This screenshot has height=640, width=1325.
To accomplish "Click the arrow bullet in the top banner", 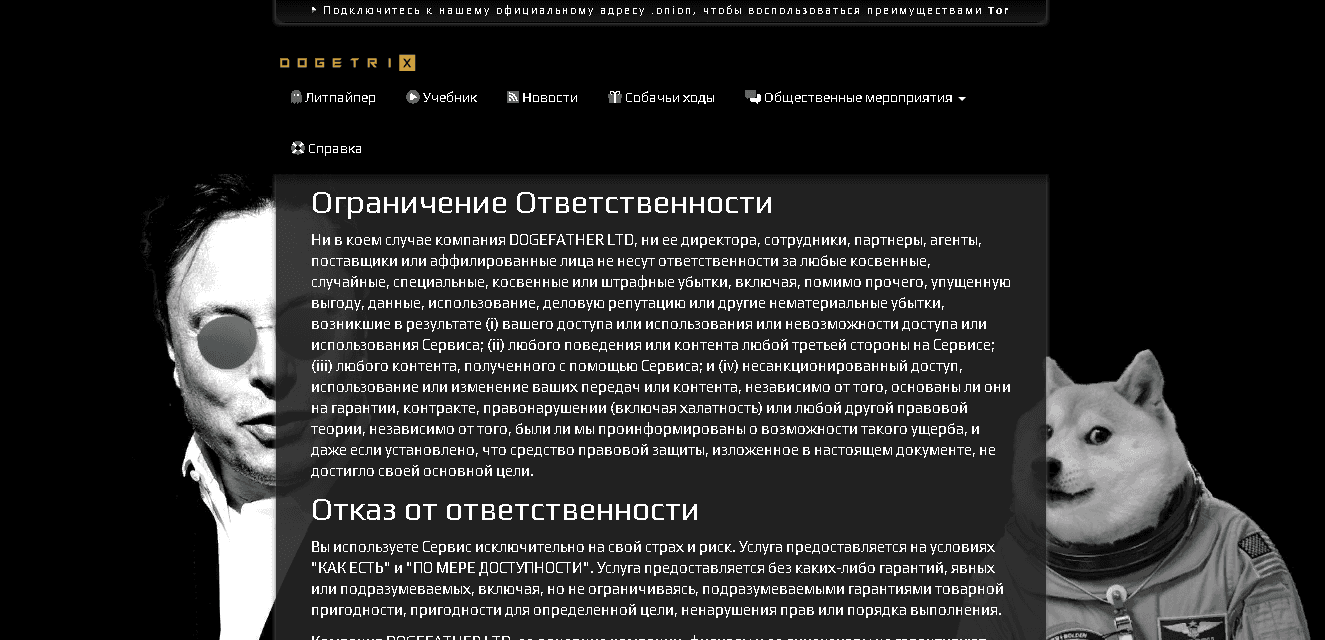I will point(314,11).
